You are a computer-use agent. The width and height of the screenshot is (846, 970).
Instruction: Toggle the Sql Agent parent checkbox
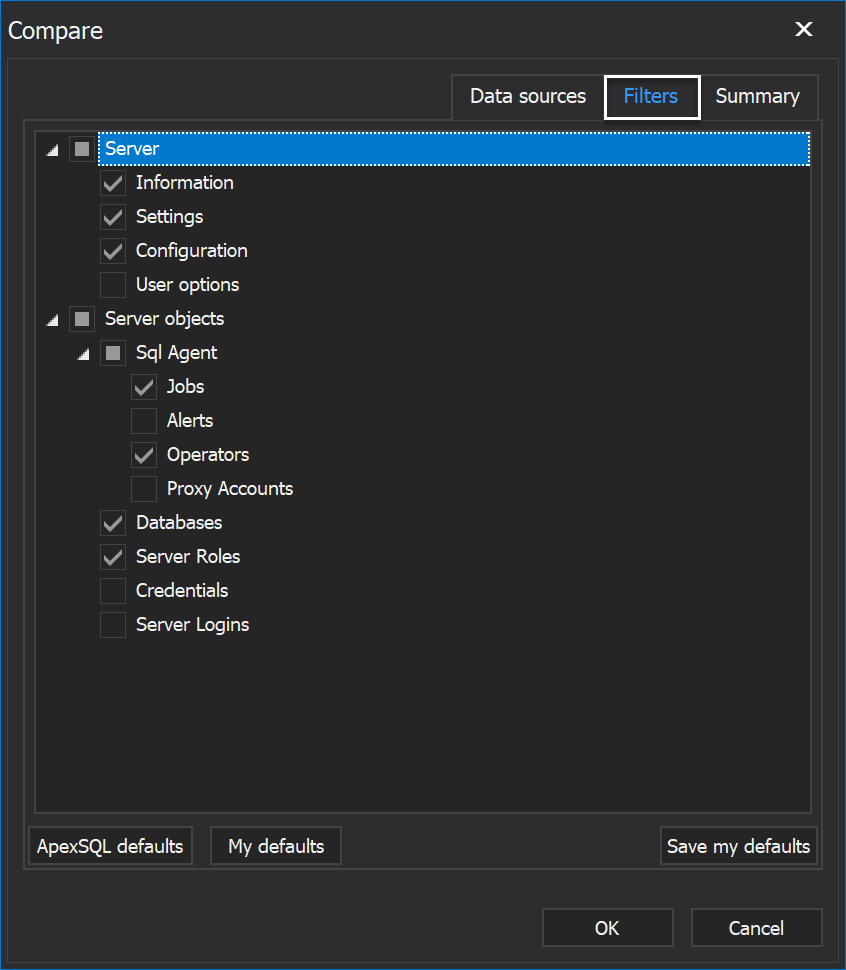[x=113, y=353]
